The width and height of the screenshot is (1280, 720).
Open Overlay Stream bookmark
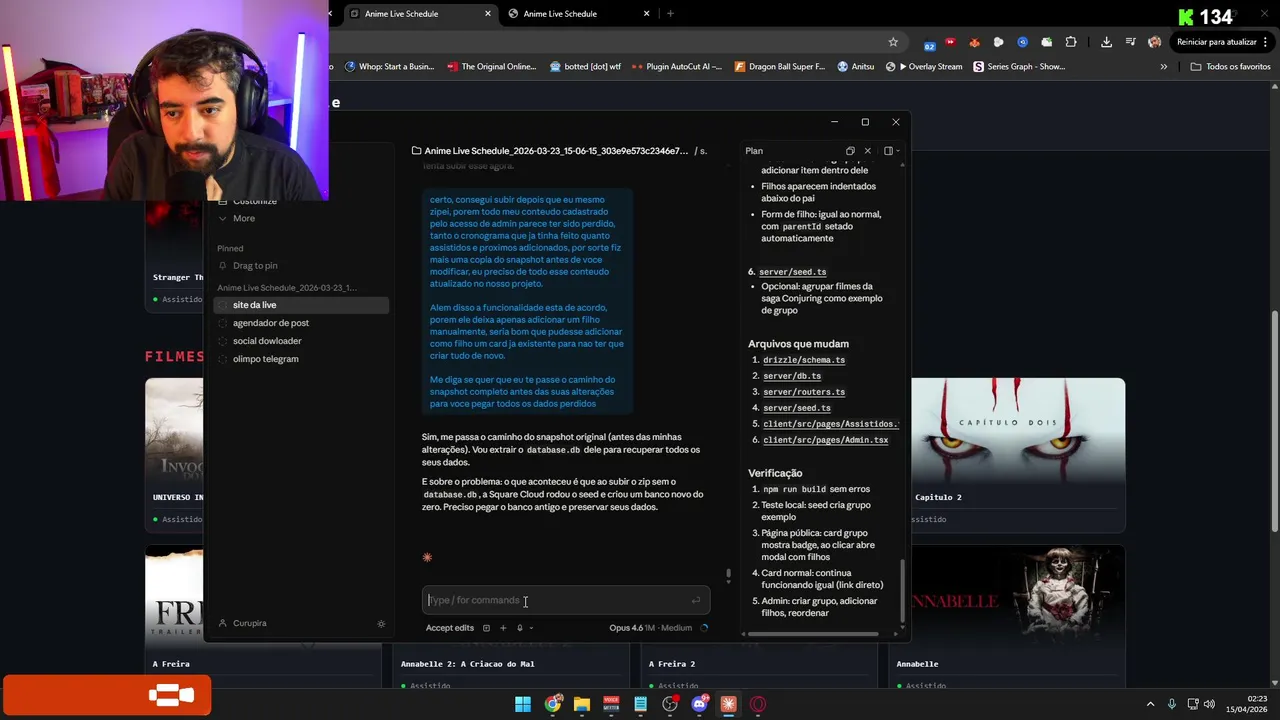(924, 67)
